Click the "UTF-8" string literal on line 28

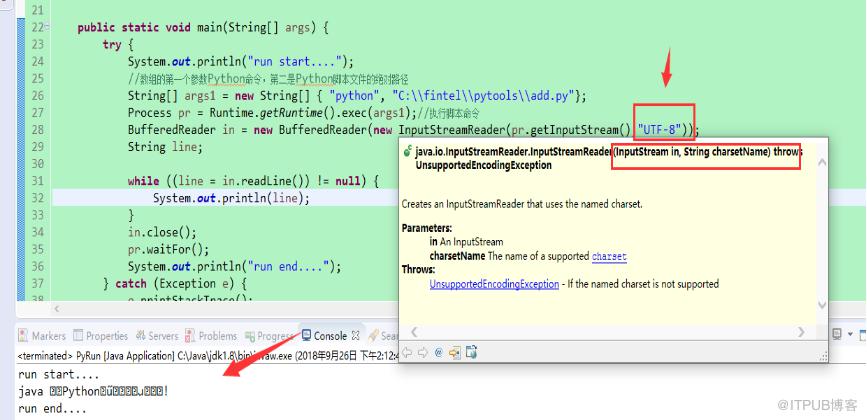[659, 130]
